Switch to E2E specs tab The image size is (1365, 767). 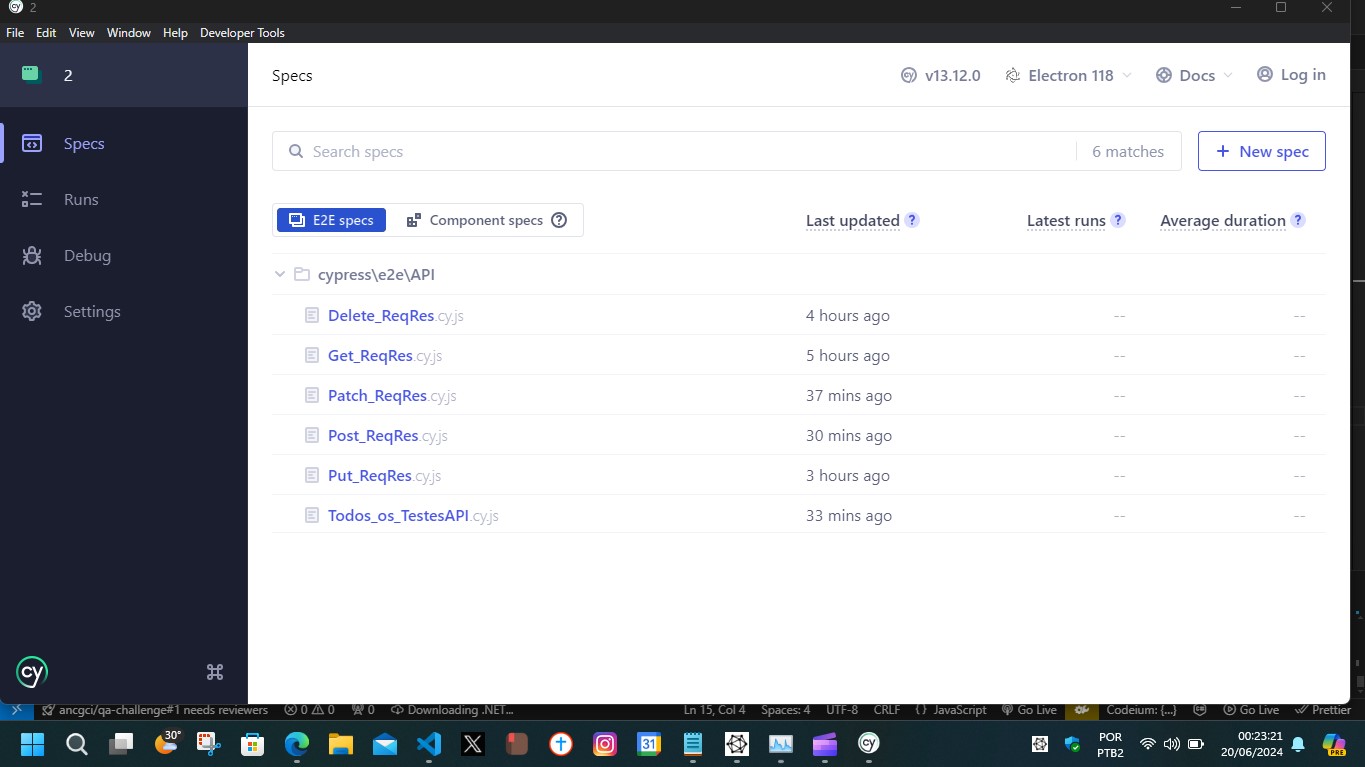(331, 220)
